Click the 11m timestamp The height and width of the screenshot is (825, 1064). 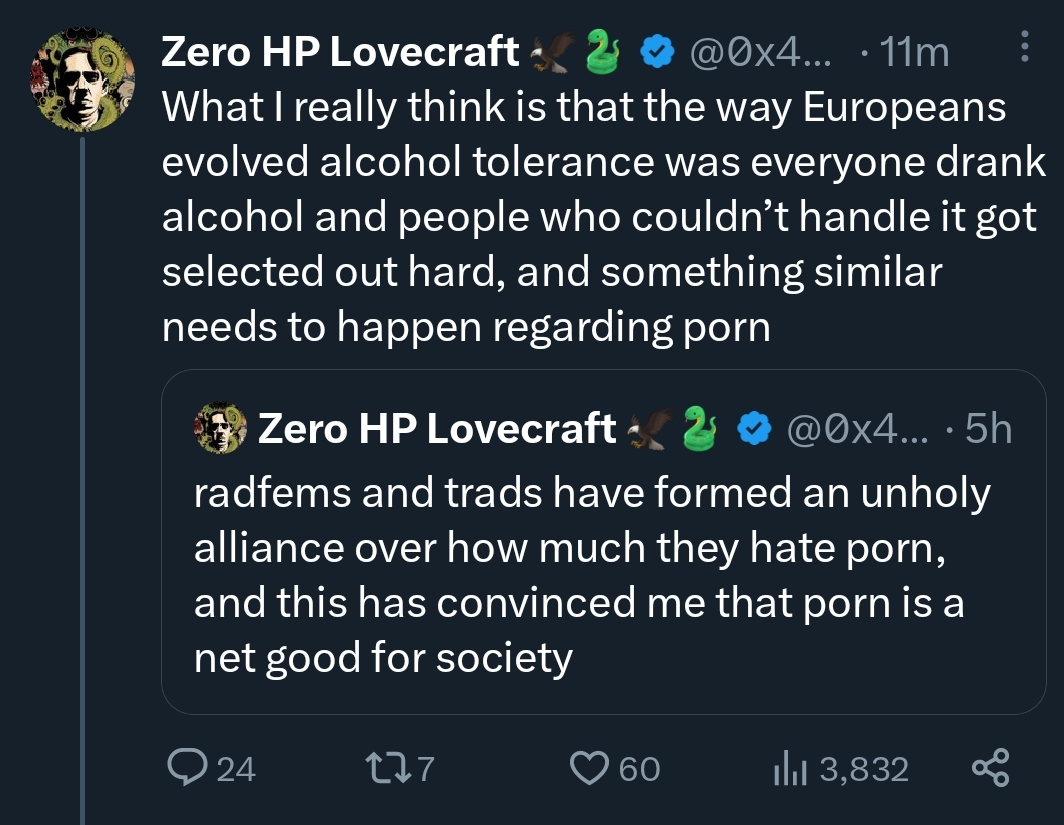(x=914, y=52)
